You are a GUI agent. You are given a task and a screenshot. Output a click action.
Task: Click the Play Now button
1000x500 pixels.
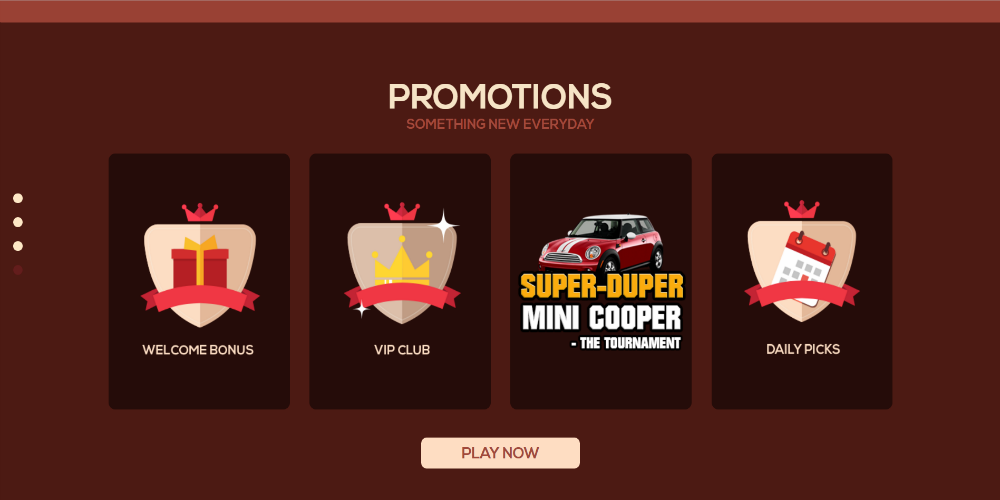coord(500,453)
